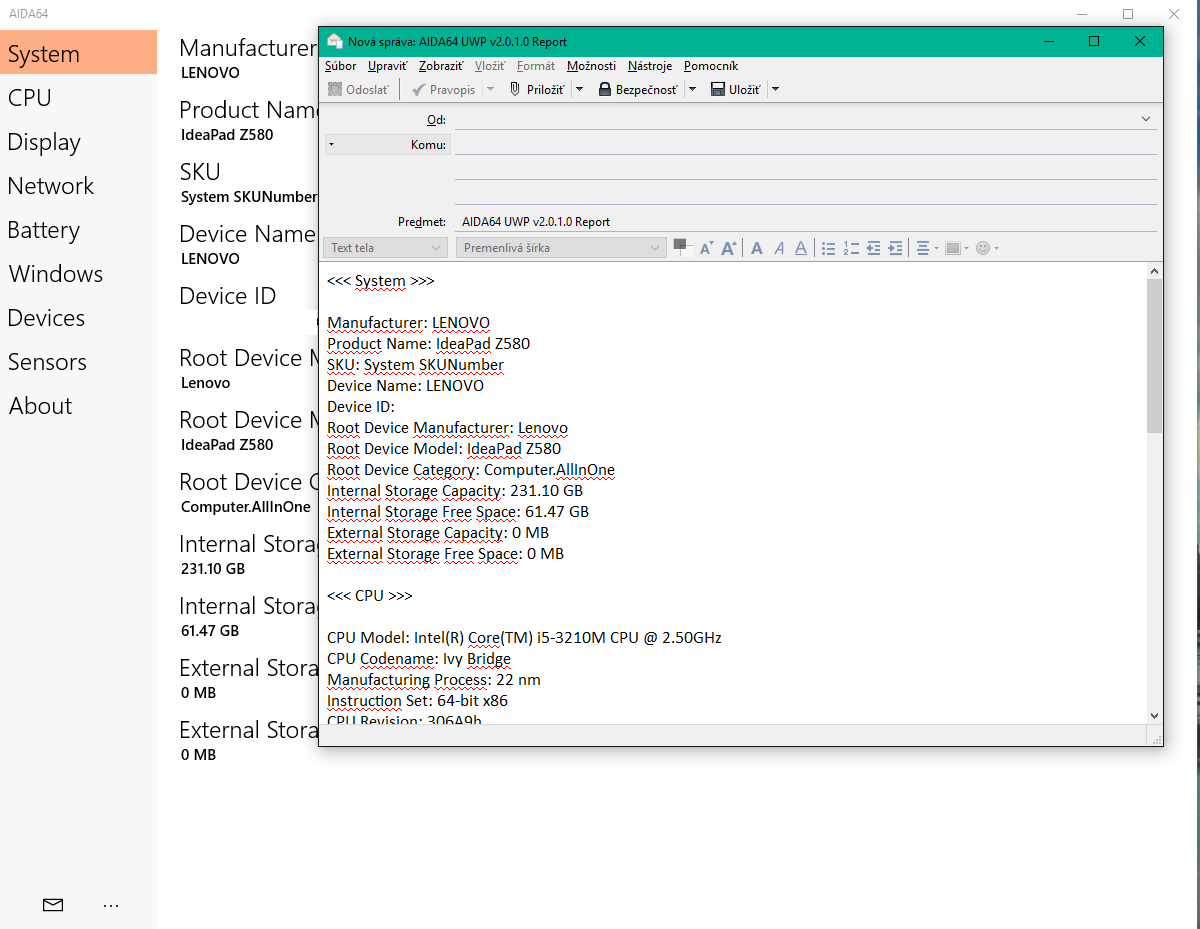Click the '<<< CPU >>>' heading in message
1200x929 pixels.
[370, 596]
